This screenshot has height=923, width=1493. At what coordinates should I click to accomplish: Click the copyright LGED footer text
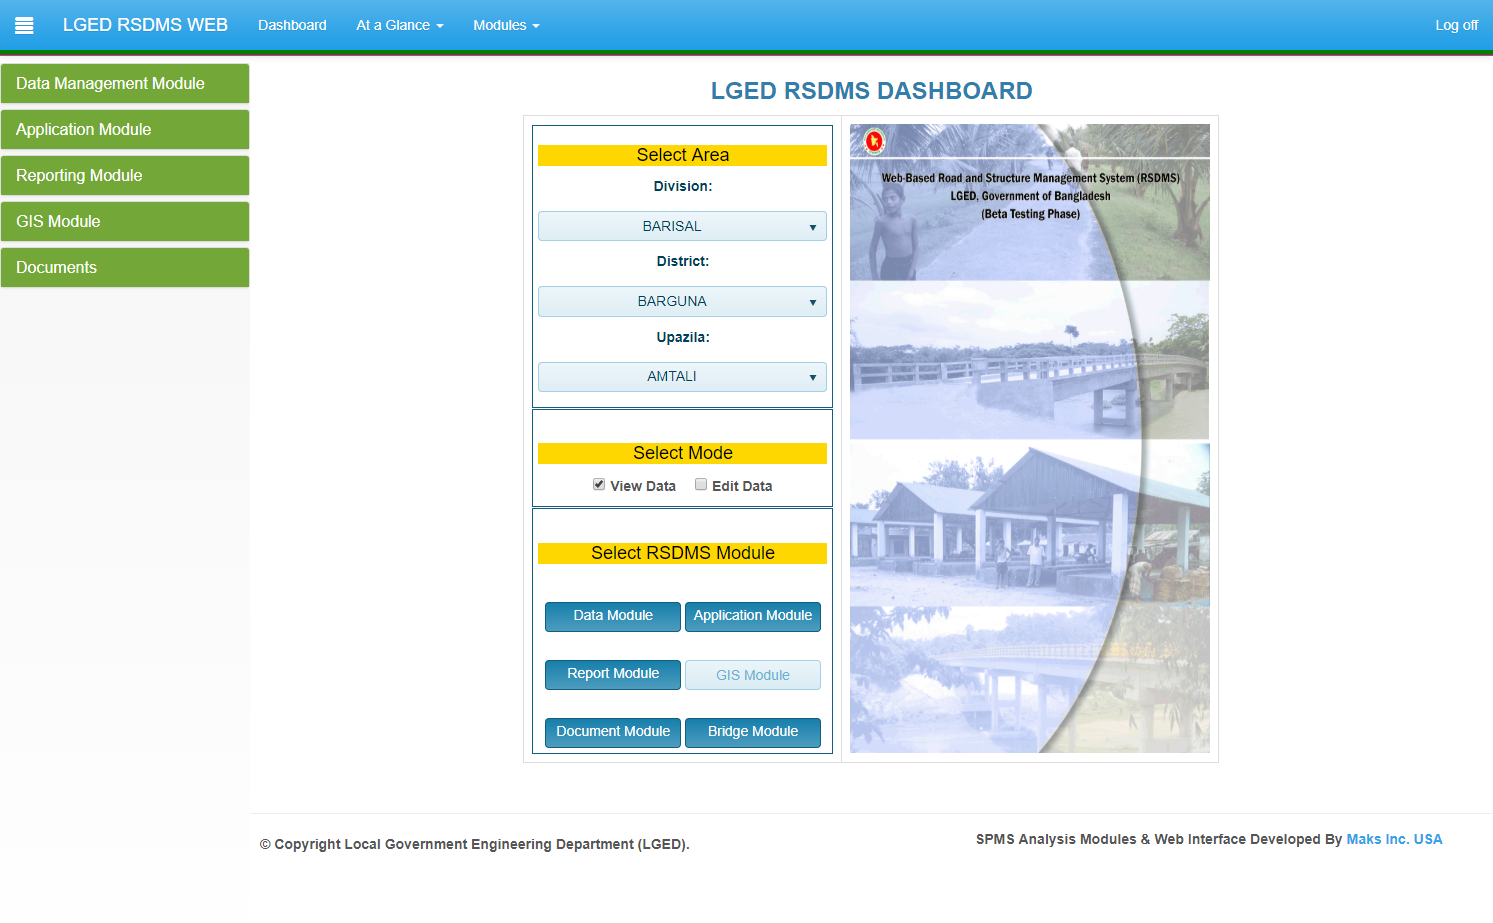tap(475, 844)
